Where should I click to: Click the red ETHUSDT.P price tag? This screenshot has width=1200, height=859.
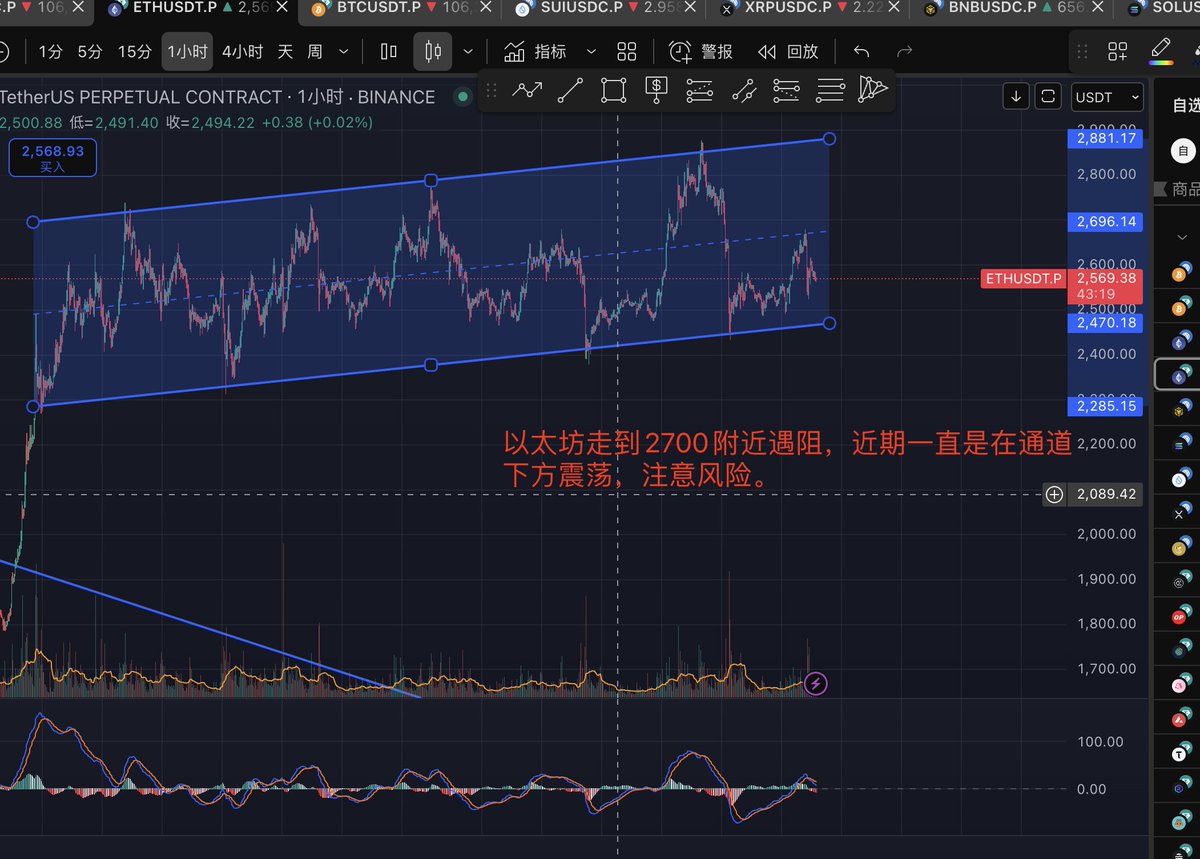[x=1024, y=279]
